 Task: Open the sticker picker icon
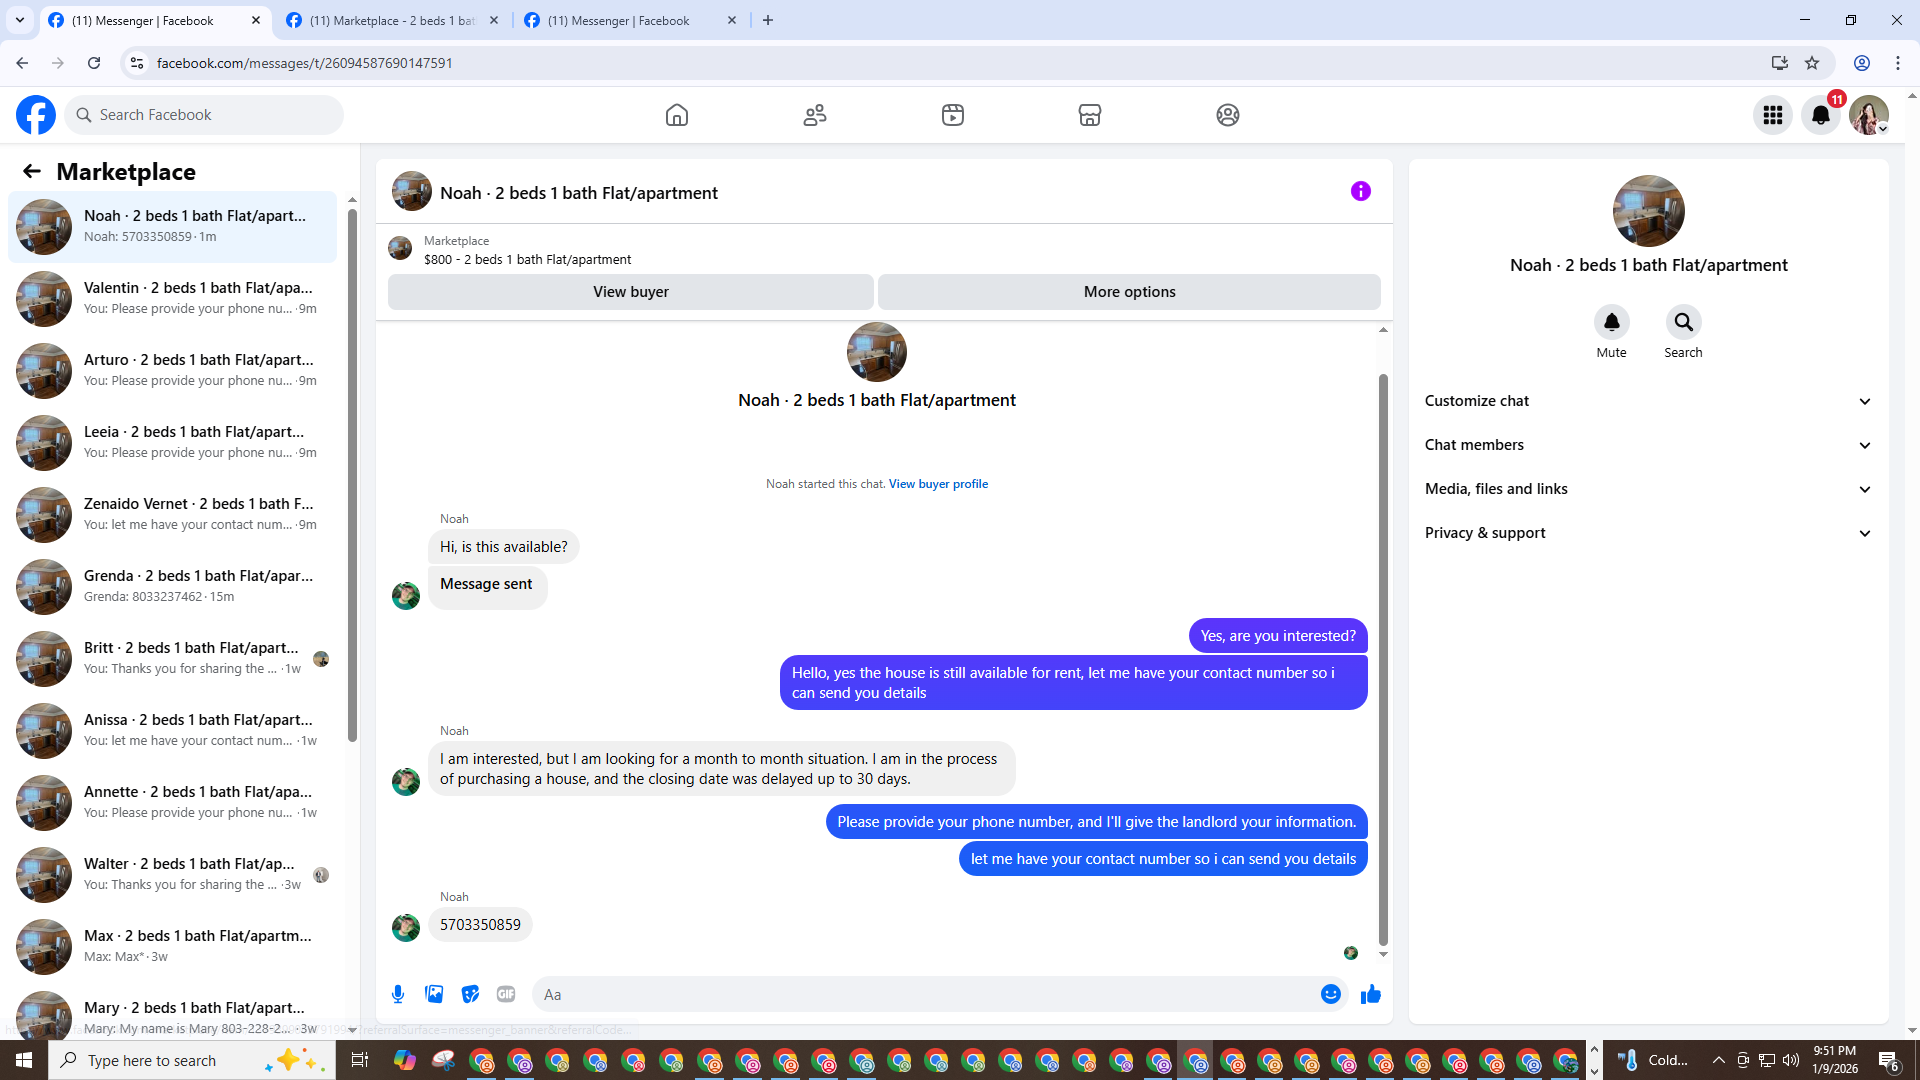(470, 994)
